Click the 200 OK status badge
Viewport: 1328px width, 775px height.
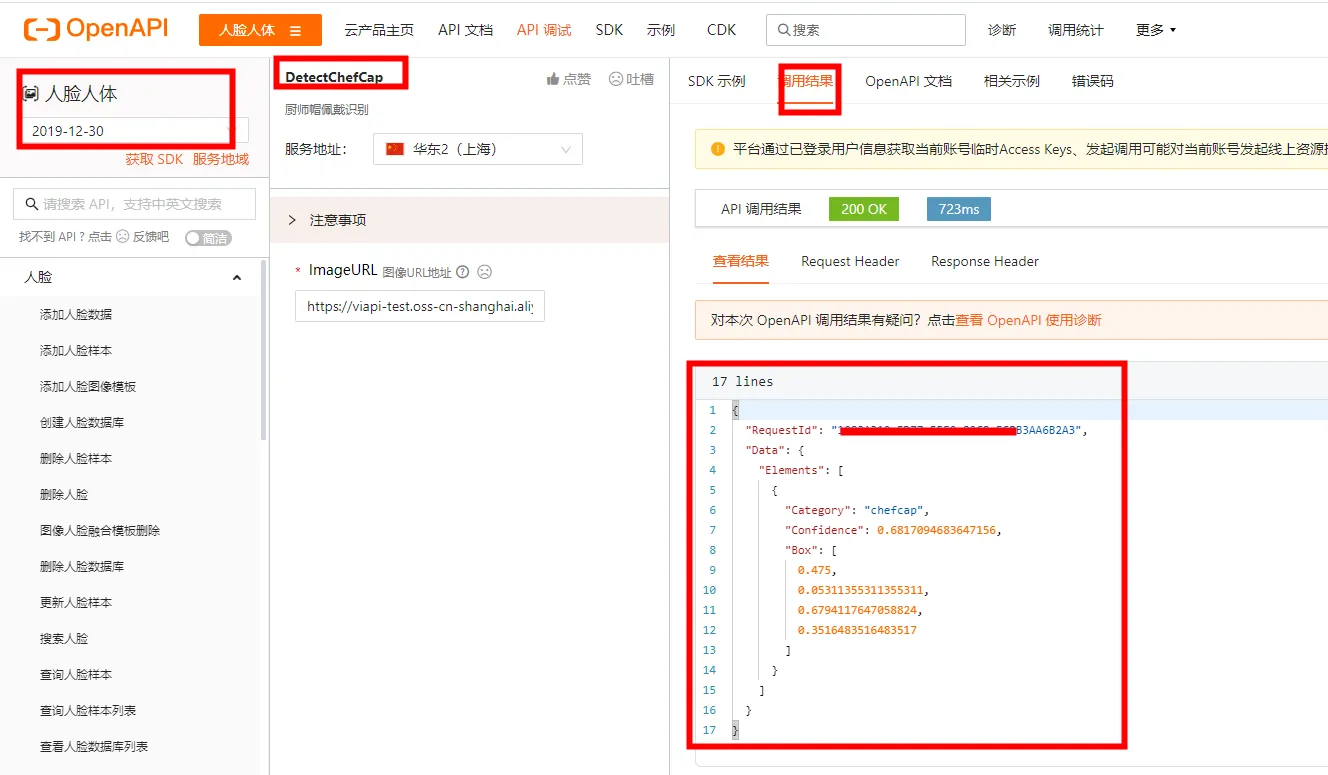tap(864, 209)
